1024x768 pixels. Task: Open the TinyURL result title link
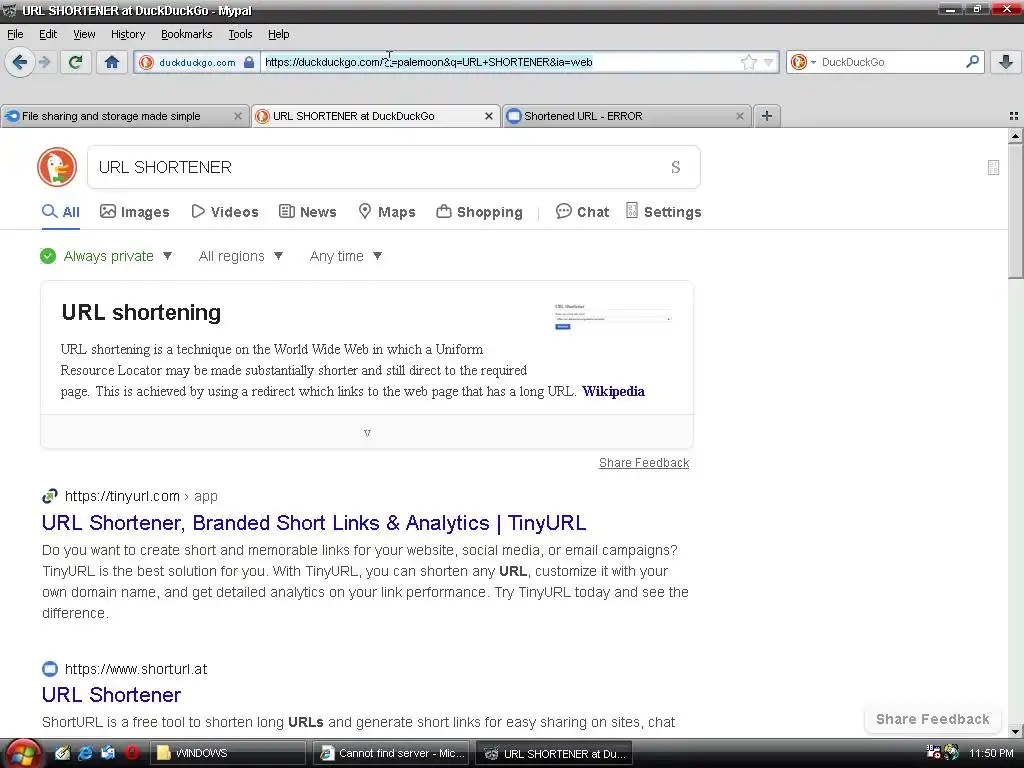314,522
